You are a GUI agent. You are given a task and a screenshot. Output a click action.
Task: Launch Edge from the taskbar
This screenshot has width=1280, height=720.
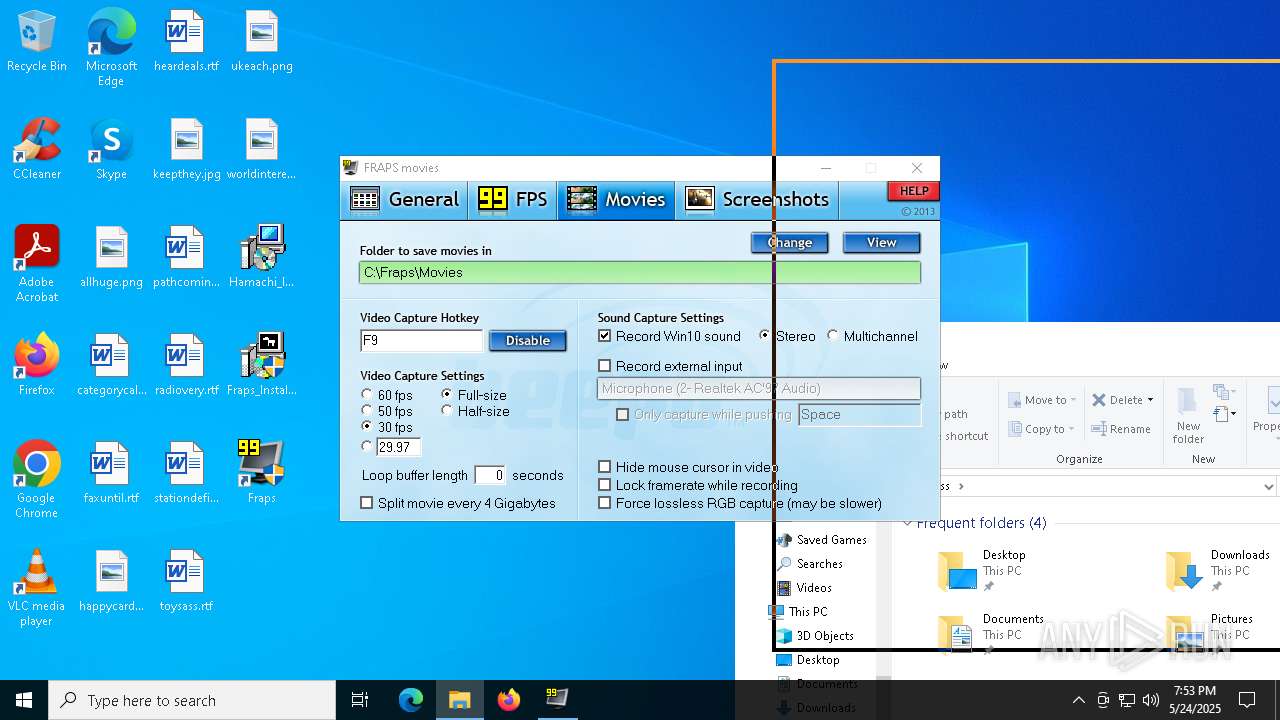pyautogui.click(x=411, y=700)
